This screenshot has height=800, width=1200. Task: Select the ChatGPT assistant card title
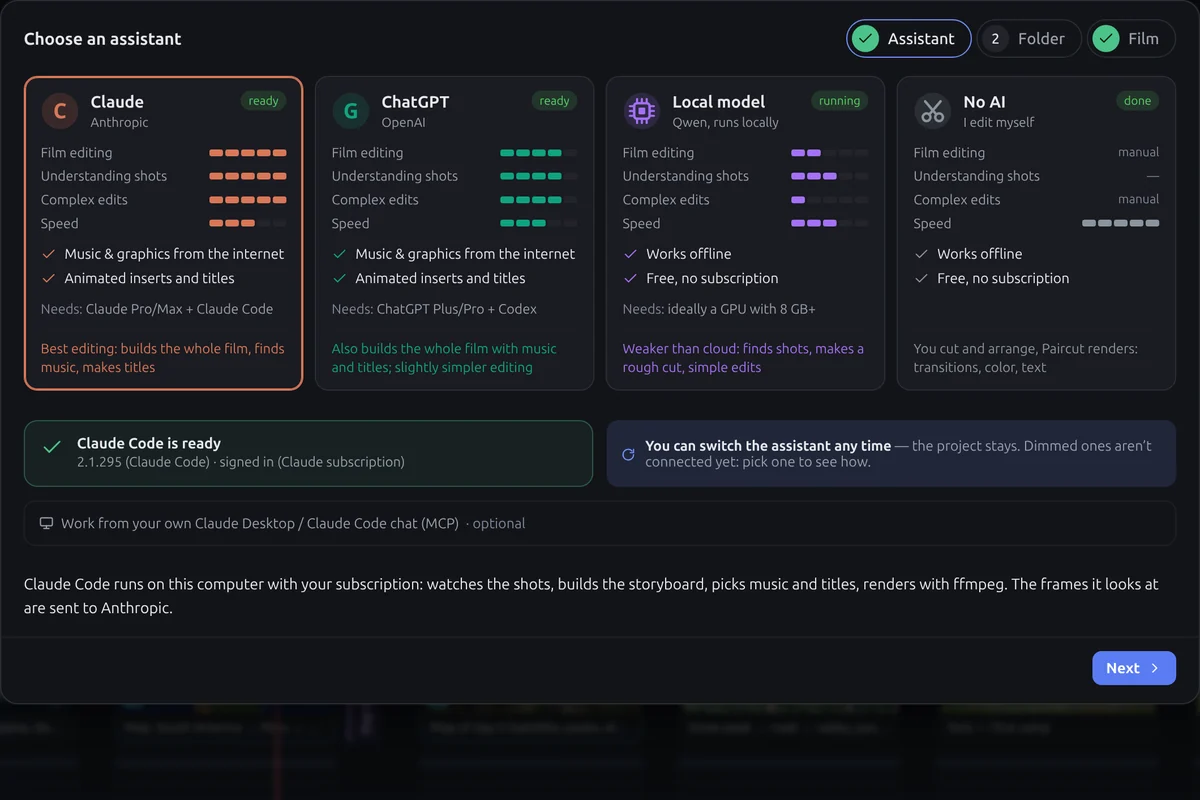coord(415,102)
